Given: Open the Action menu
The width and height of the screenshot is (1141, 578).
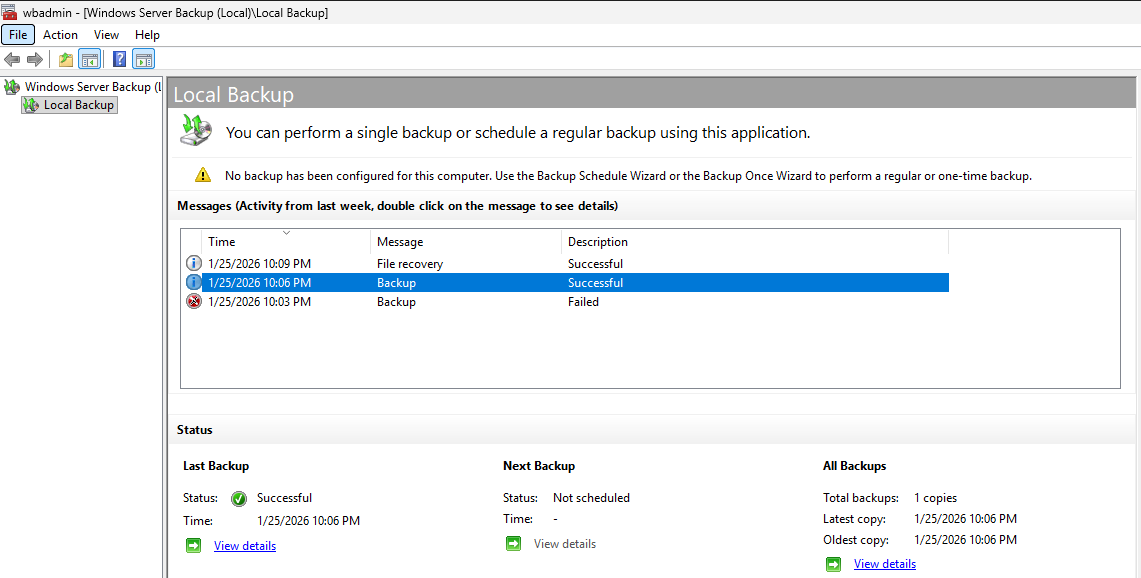Looking at the screenshot, I should point(60,34).
